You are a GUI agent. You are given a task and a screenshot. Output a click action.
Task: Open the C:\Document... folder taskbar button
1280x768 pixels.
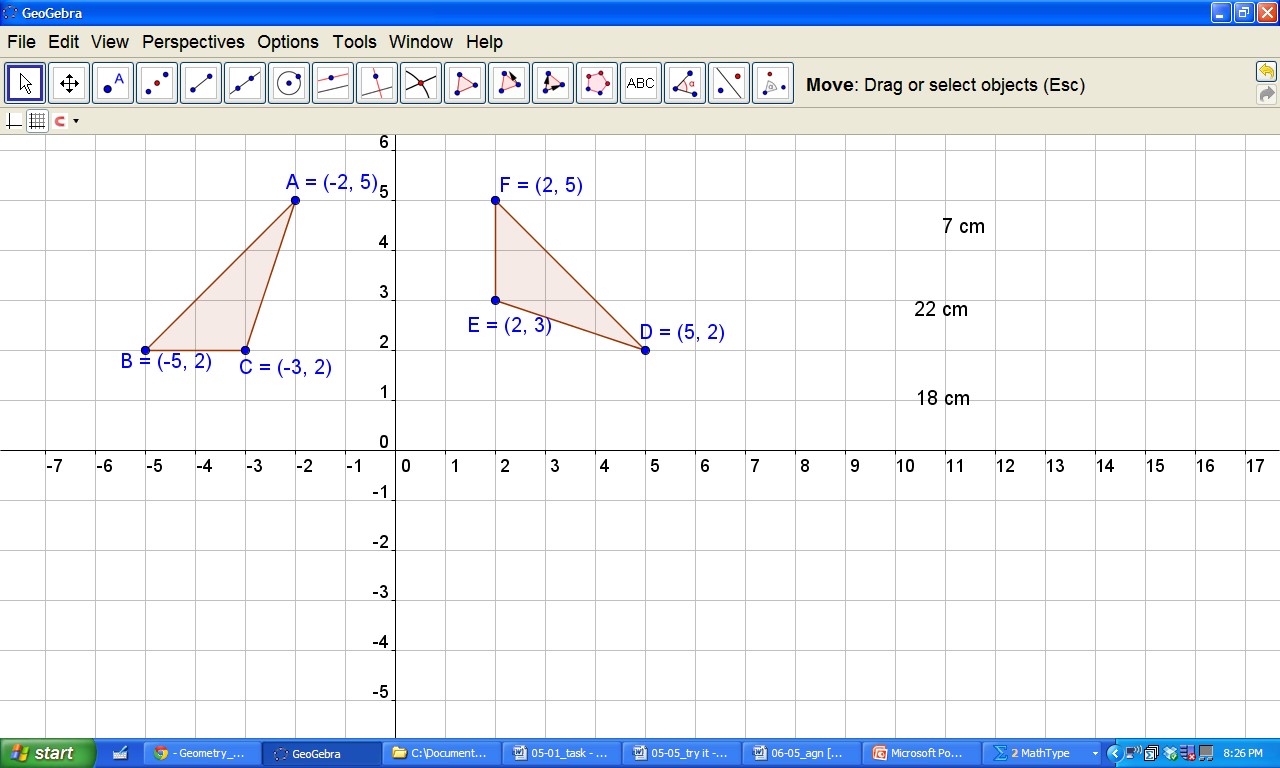click(x=442, y=753)
